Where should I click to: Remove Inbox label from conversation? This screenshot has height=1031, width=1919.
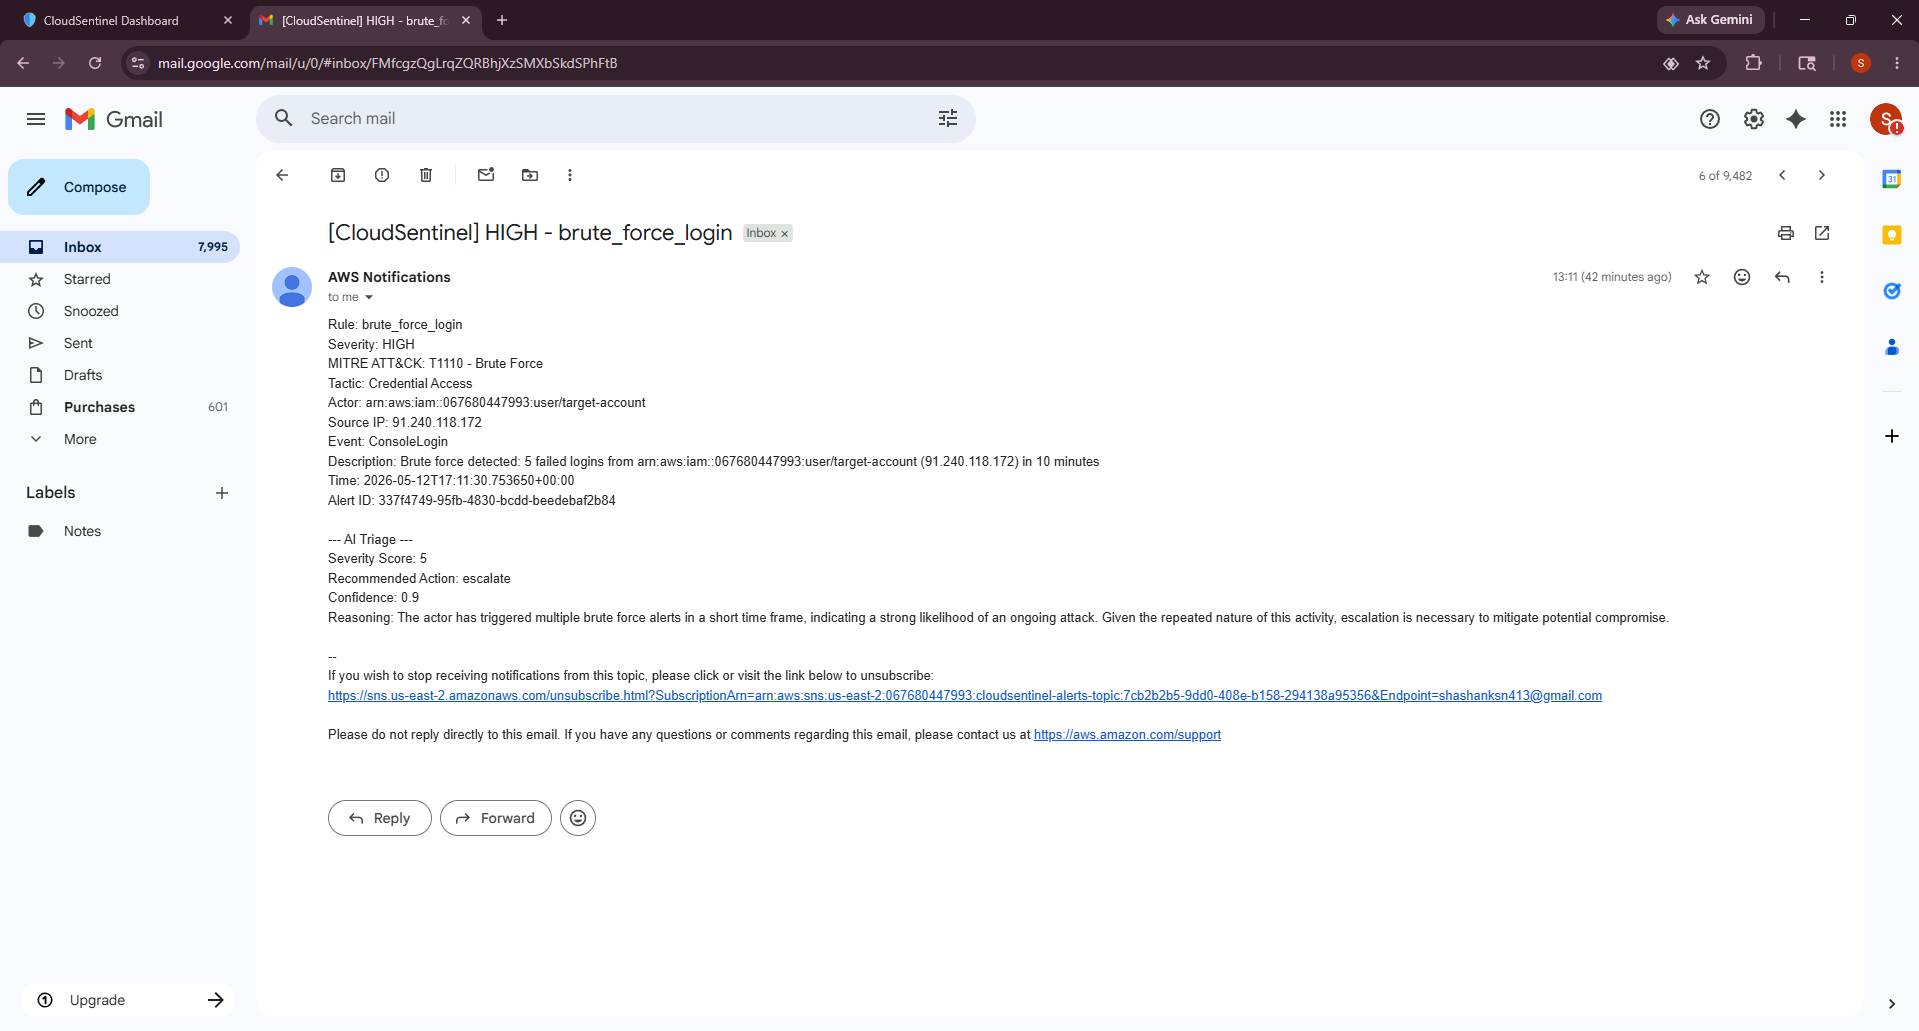pos(785,234)
